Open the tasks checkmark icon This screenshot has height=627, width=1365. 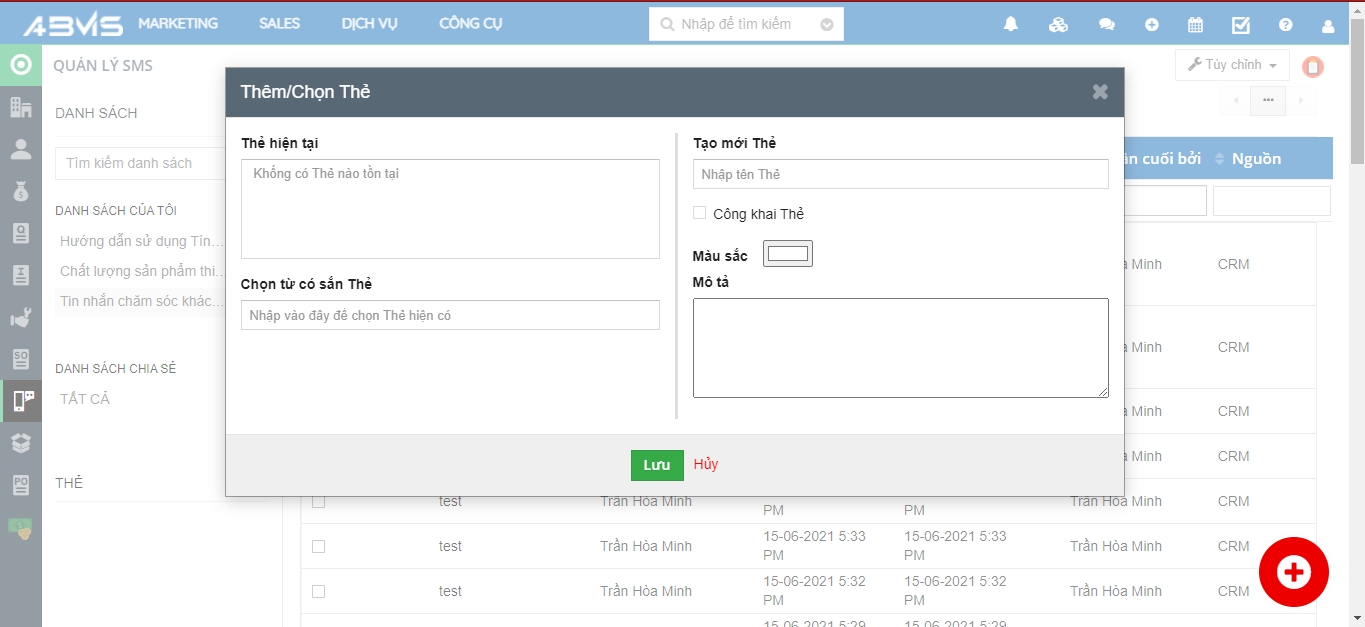(1241, 25)
